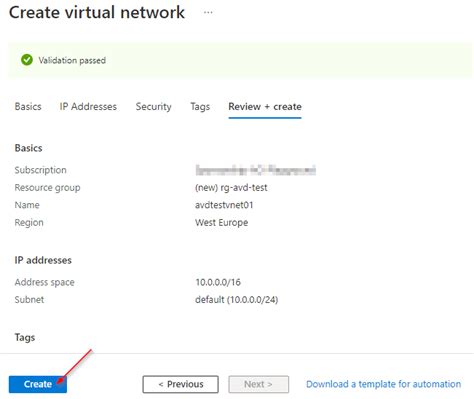Open Download a template for automation link
Screen dimensions: 474x399
point(383,384)
